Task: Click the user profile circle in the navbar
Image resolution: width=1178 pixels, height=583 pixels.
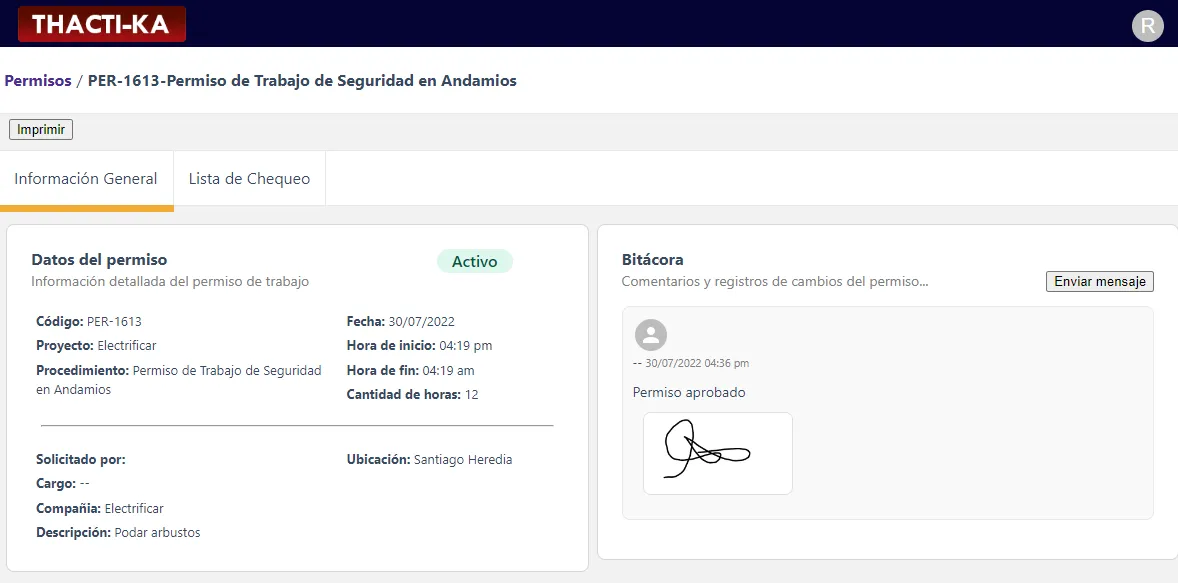Action: 1147,25
